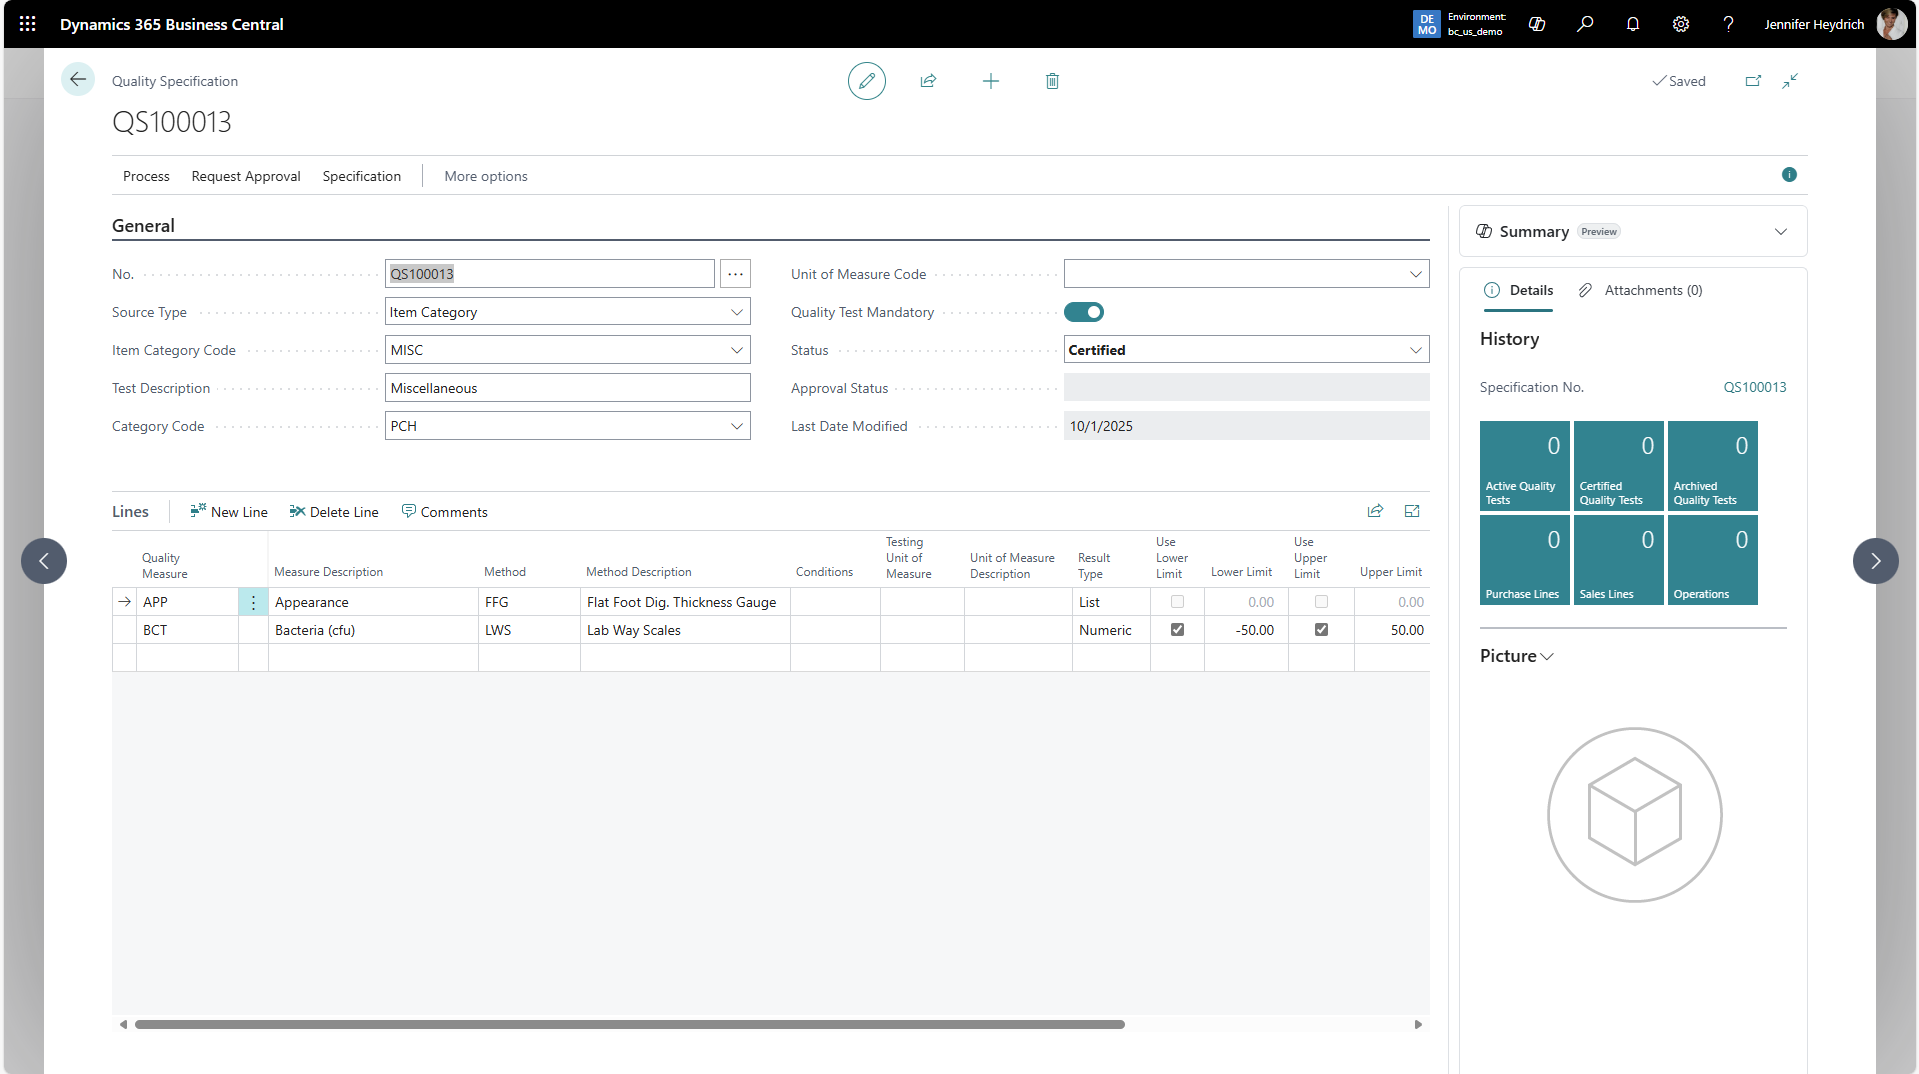Open the Request Approval menu
Viewport: 1919px width, 1074px height.
(x=245, y=176)
